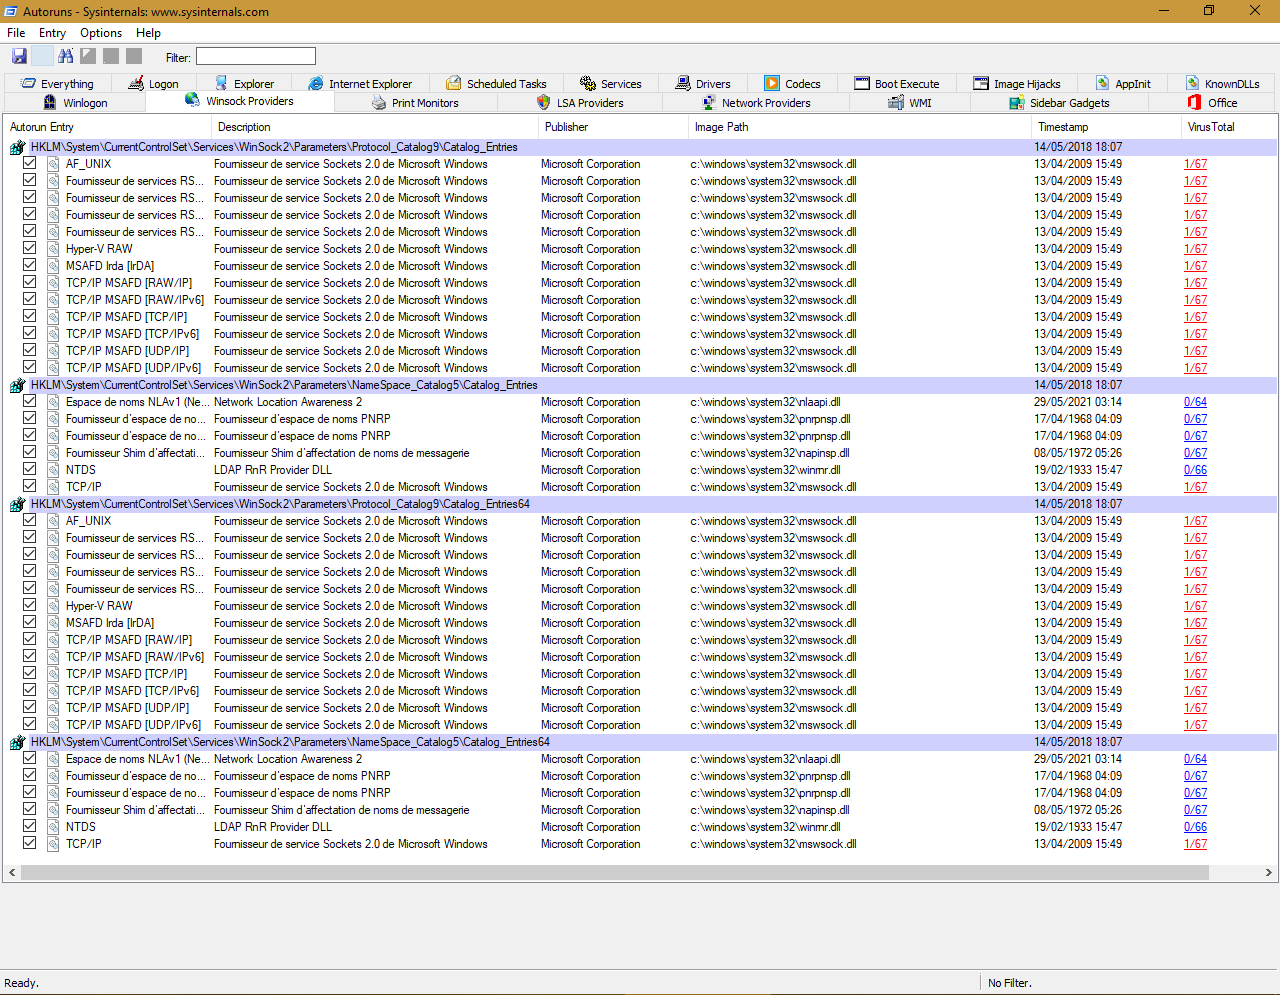Click the computer icon on the Explorer tab
Image resolution: width=1280 pixels, height=995 pixels.
(x=222, y=83)
